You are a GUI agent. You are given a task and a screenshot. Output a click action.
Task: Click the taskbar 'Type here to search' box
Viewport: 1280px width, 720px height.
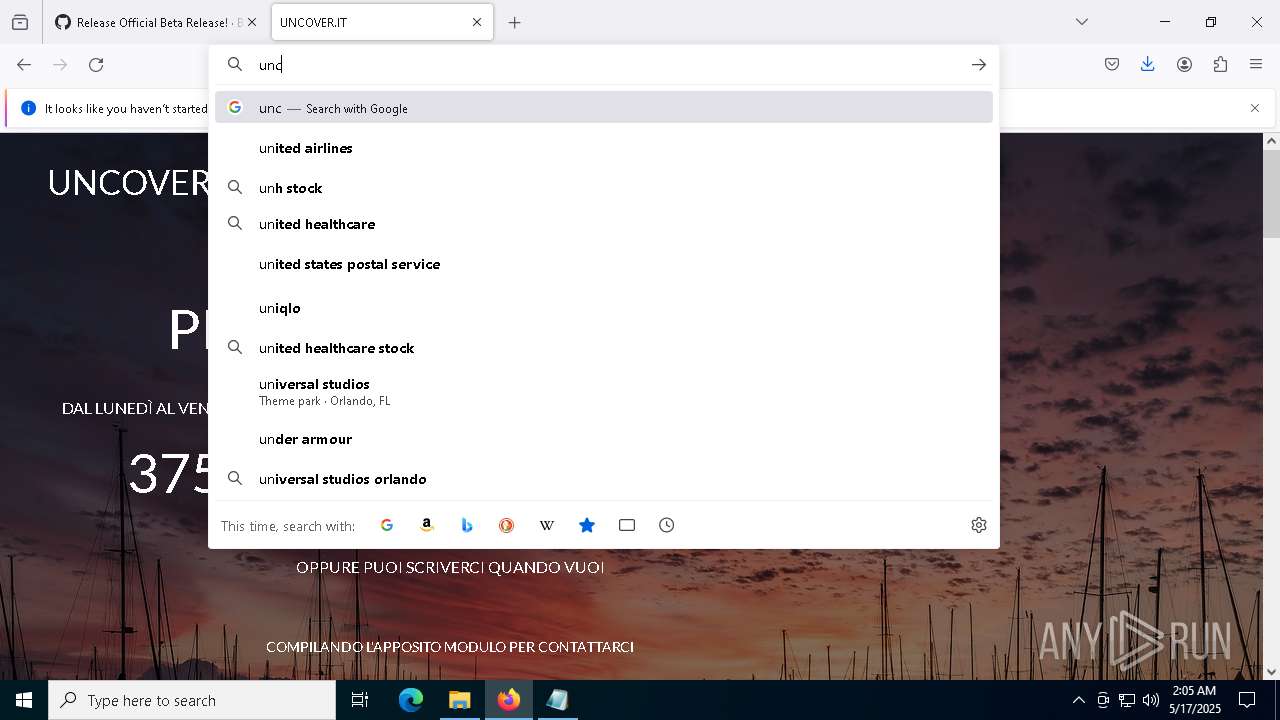[x=192, y=700]
